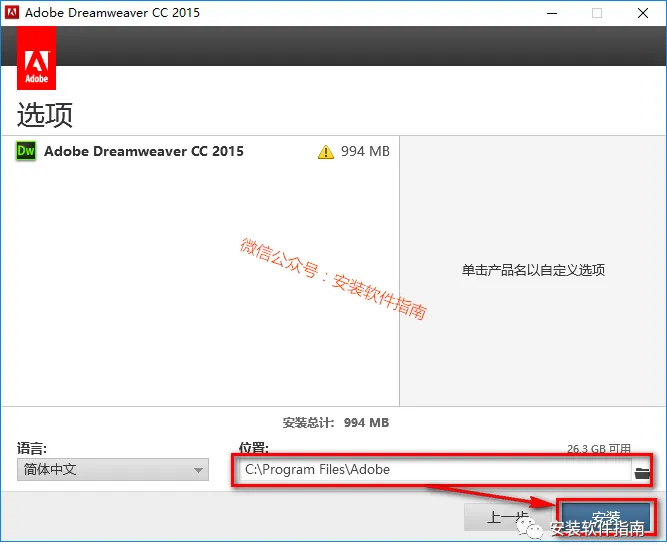Close the Adobe Dreamweaver installer window

click(x=643, y=13)
